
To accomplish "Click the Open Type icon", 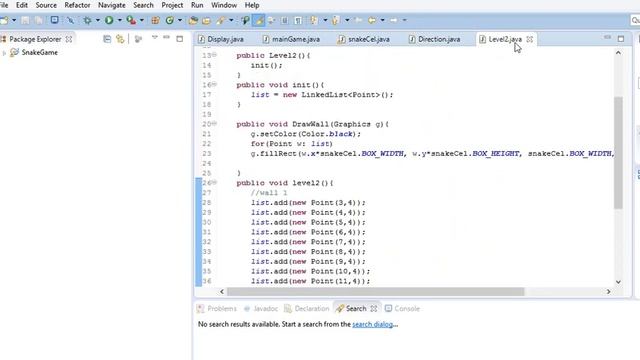I will pos(193,20).
